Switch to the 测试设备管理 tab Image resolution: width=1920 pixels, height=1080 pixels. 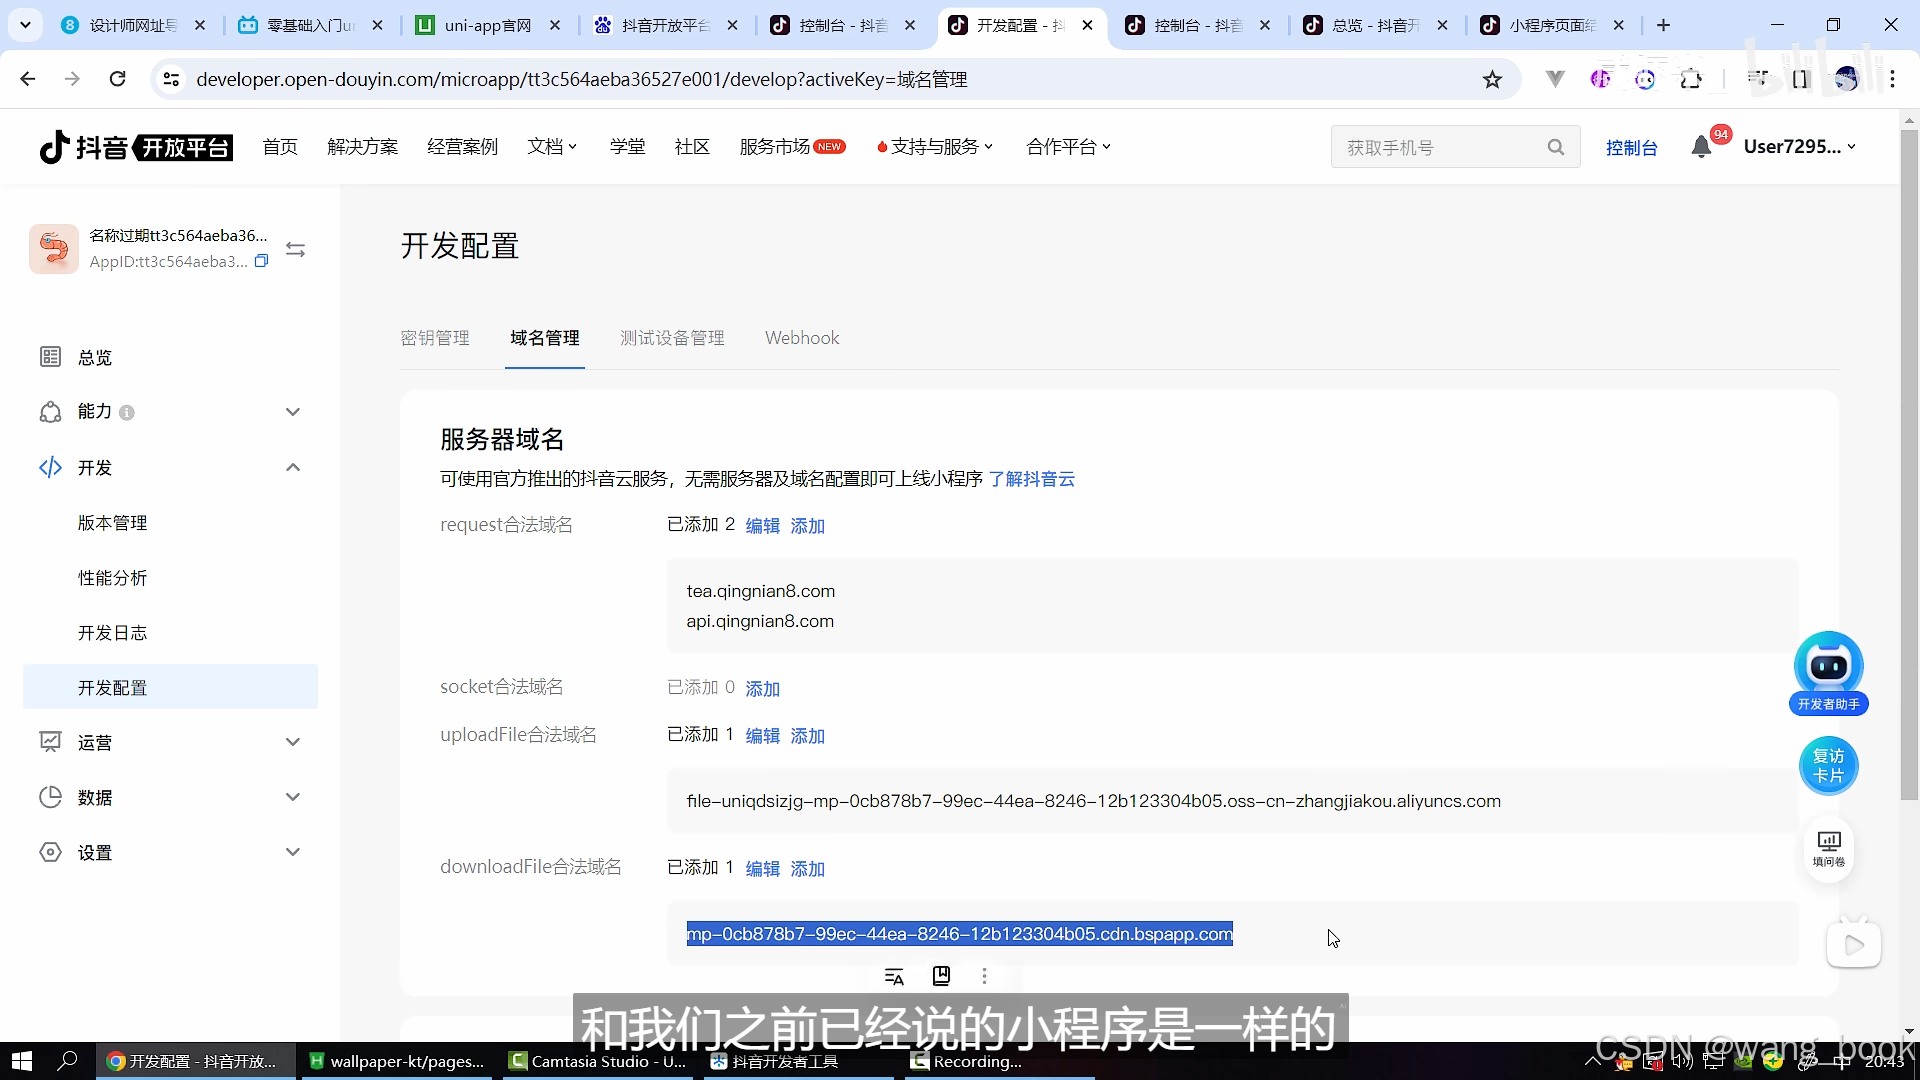tap(672, 338)
